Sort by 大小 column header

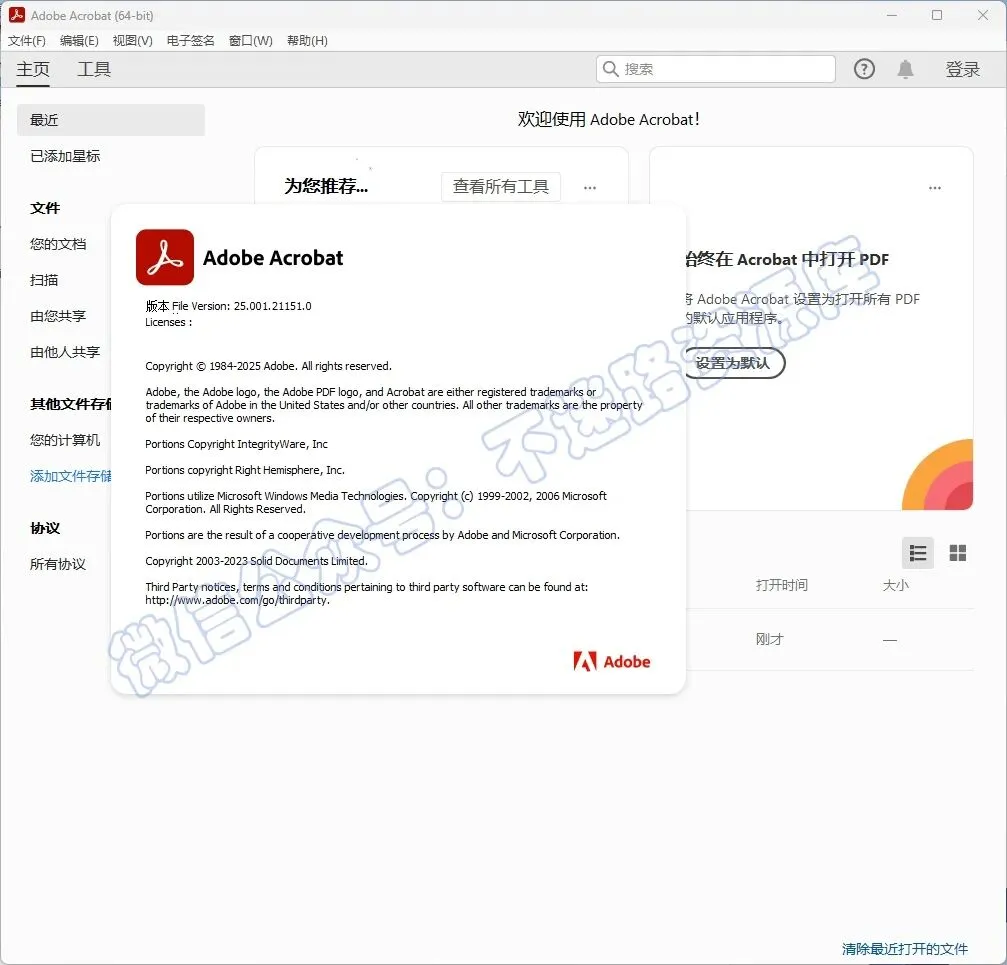tap(895, 585)
